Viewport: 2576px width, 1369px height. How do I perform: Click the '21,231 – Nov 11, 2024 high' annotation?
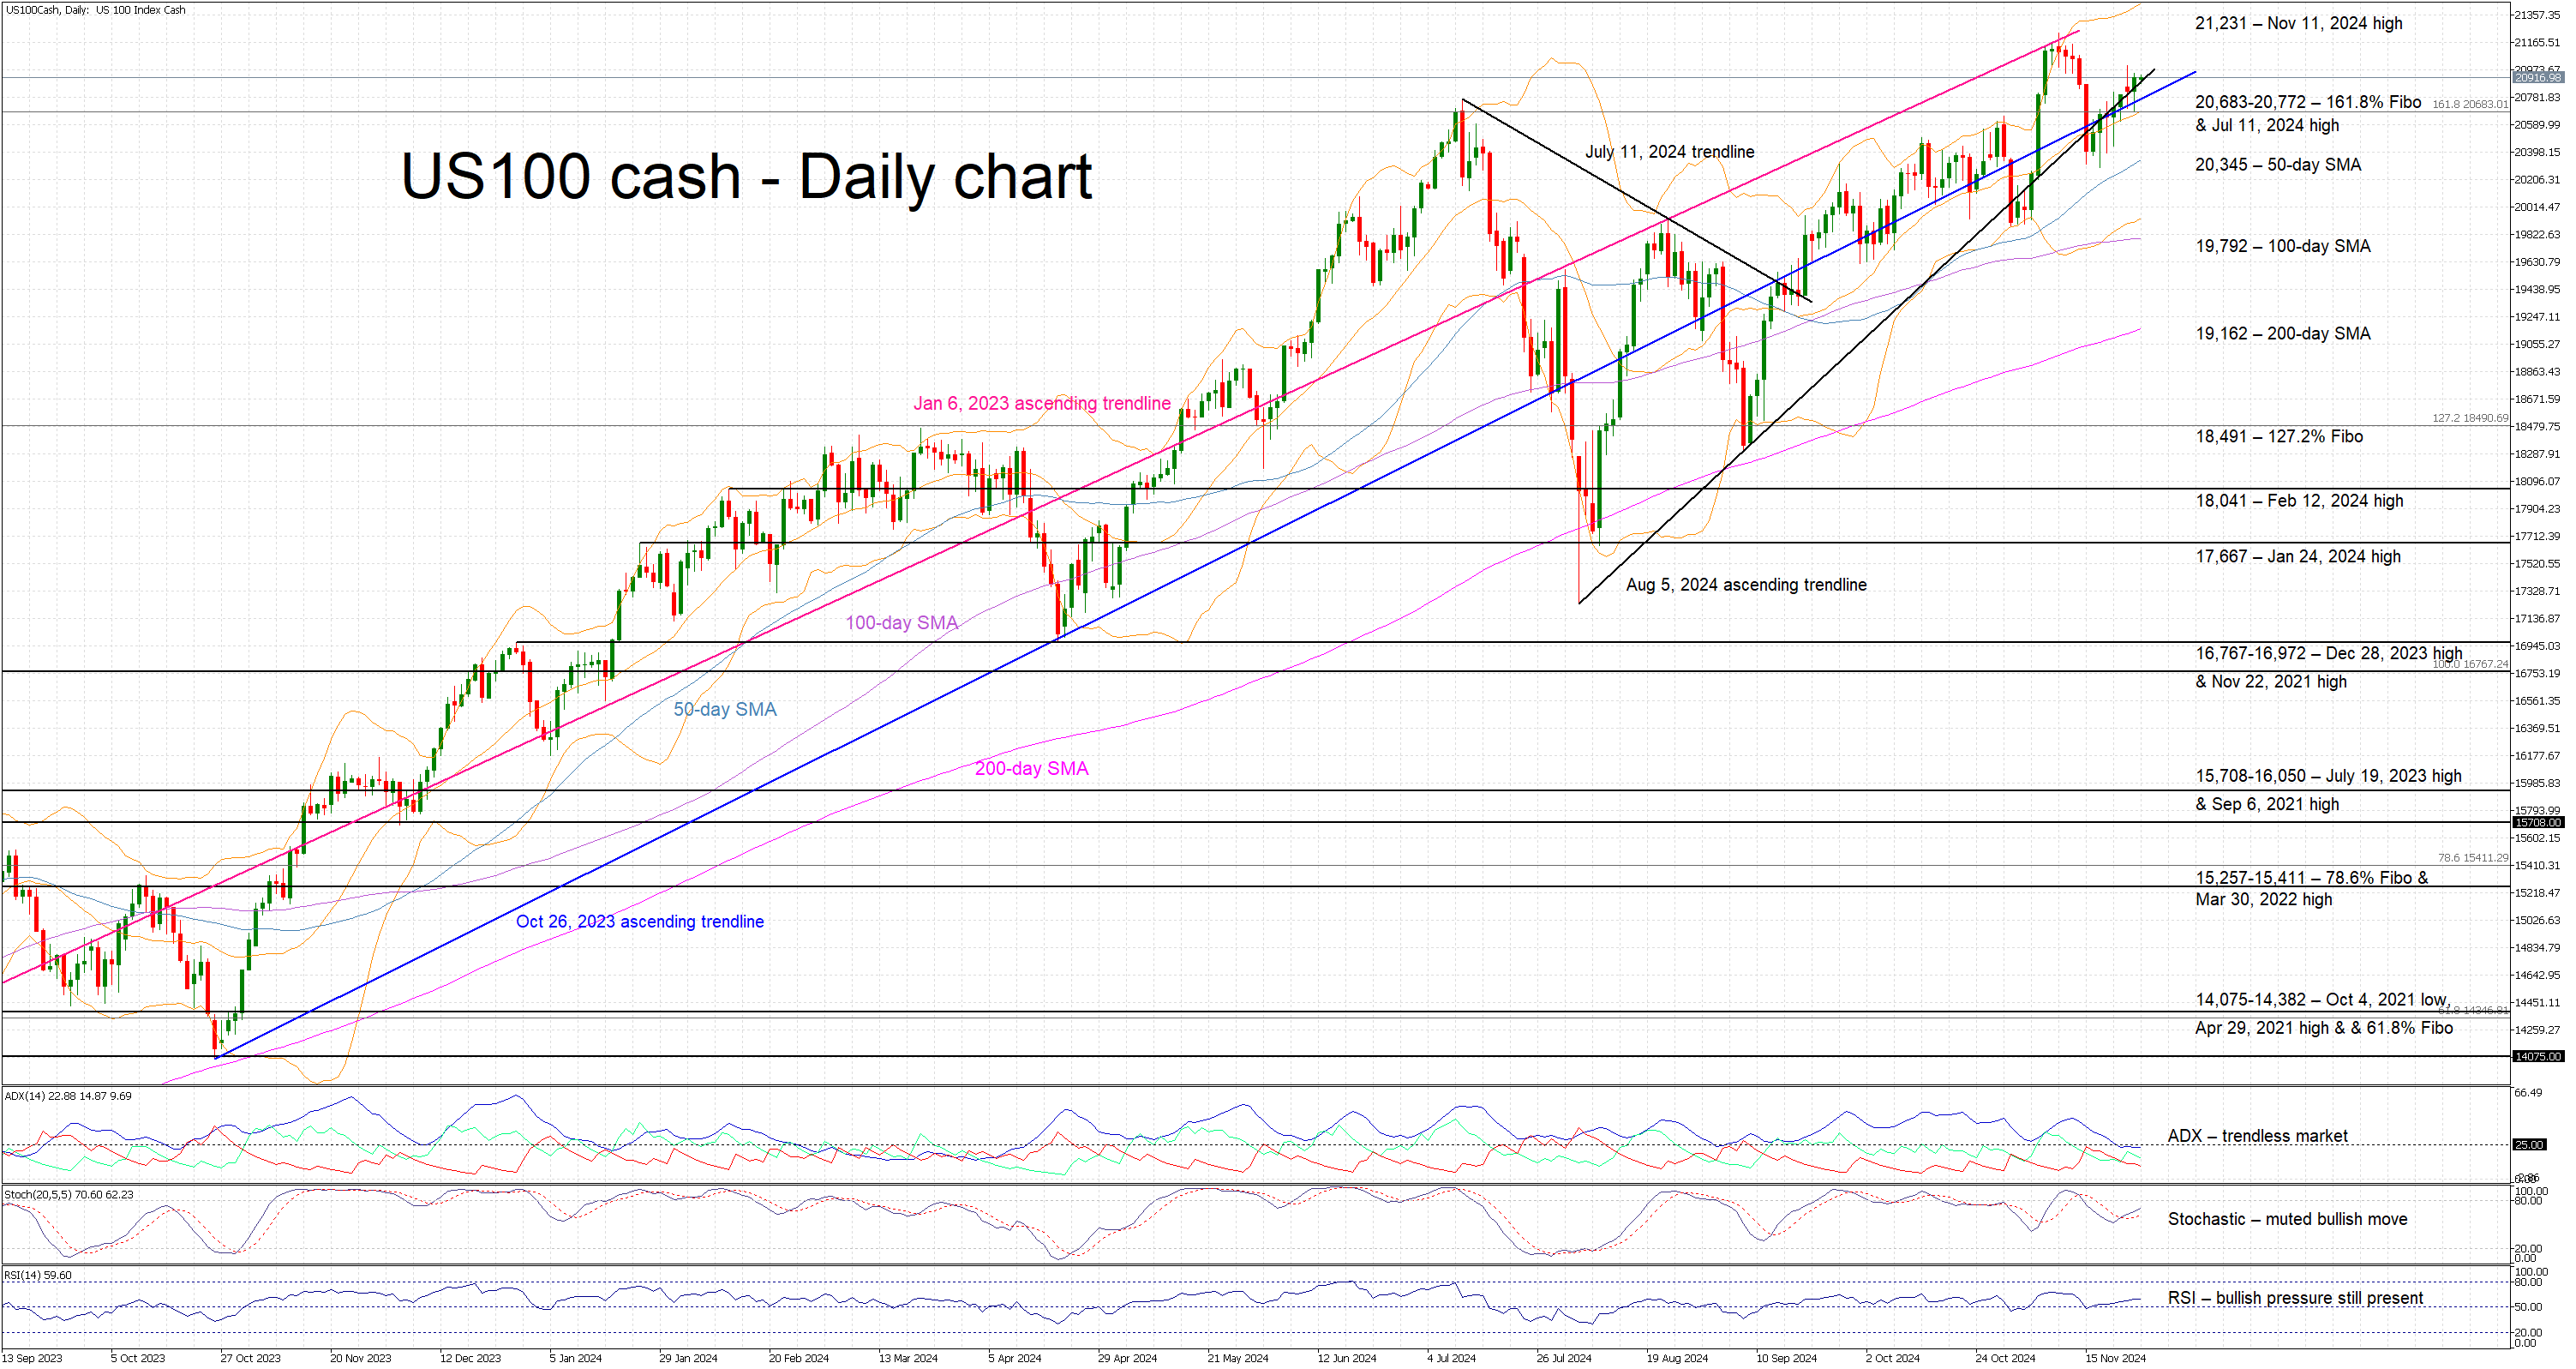click(2298, 23)
